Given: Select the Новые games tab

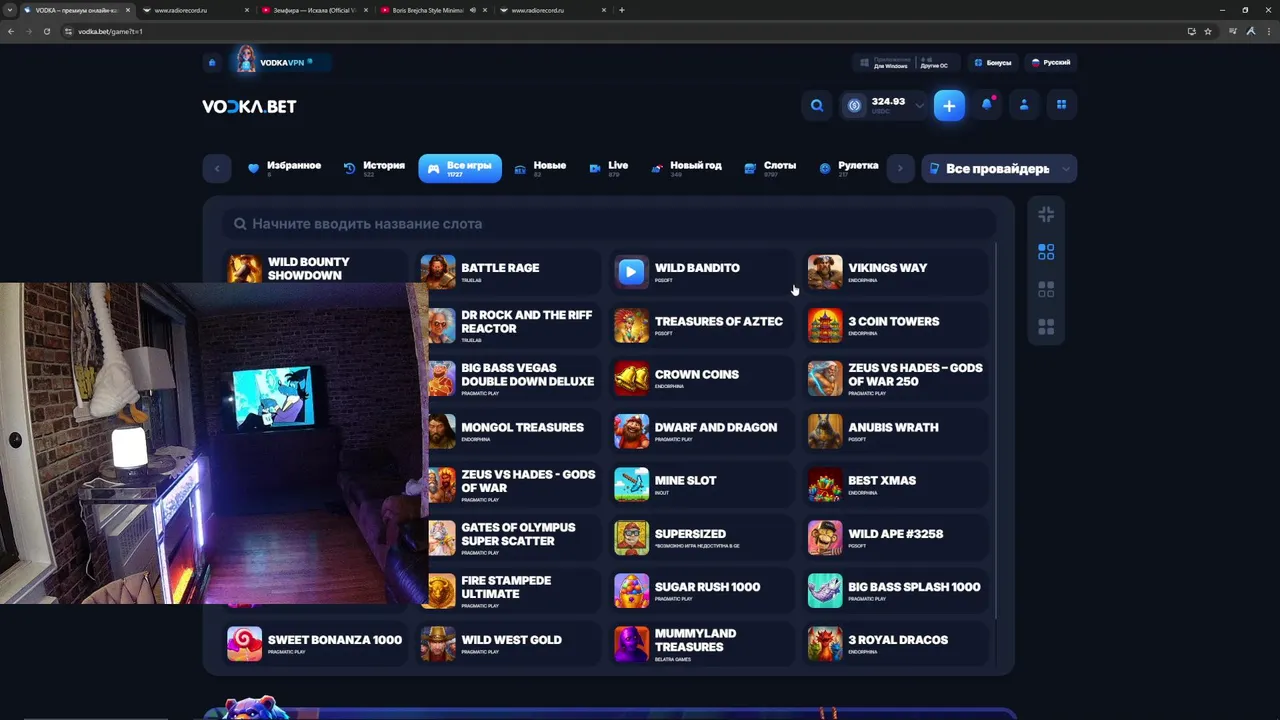Looking at the screenshot, I should tap(539, 168).
